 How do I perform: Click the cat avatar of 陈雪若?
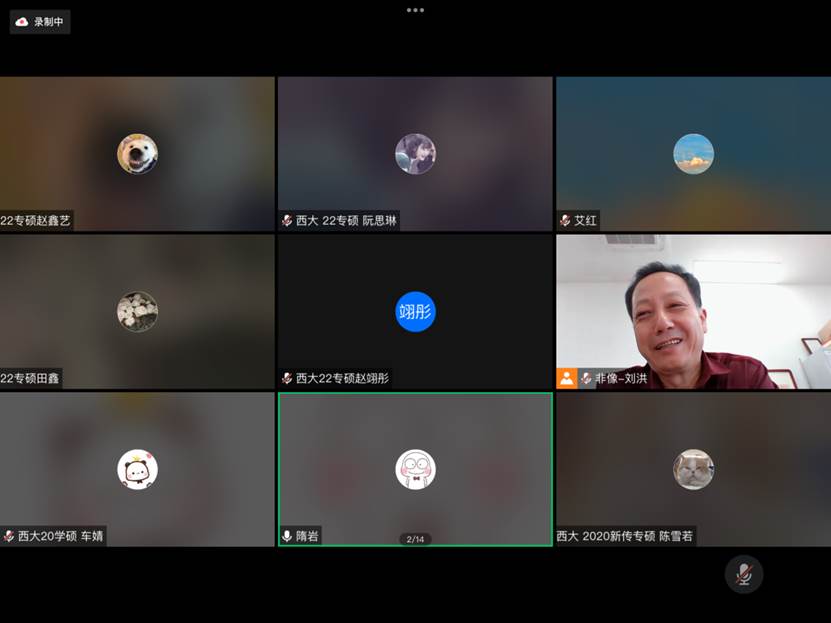click(x=693, y=469)
